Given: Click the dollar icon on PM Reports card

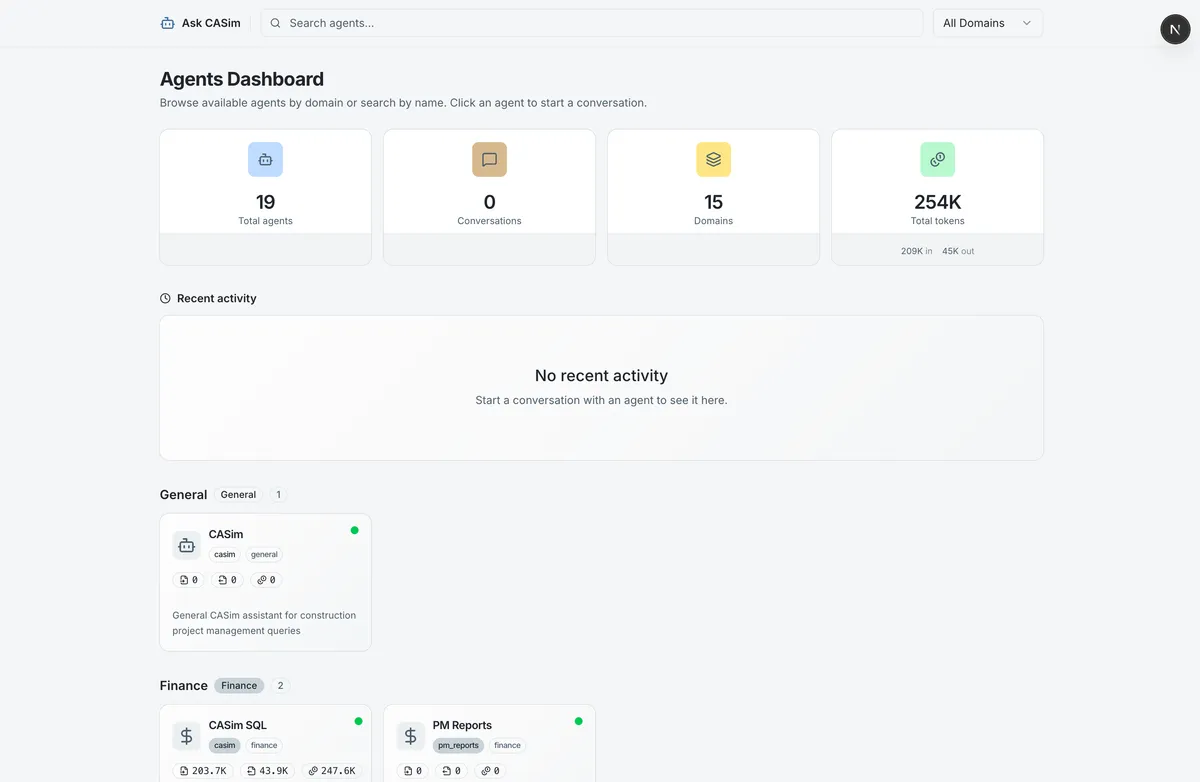Looking at the screenshot, I should pos(410,736).
